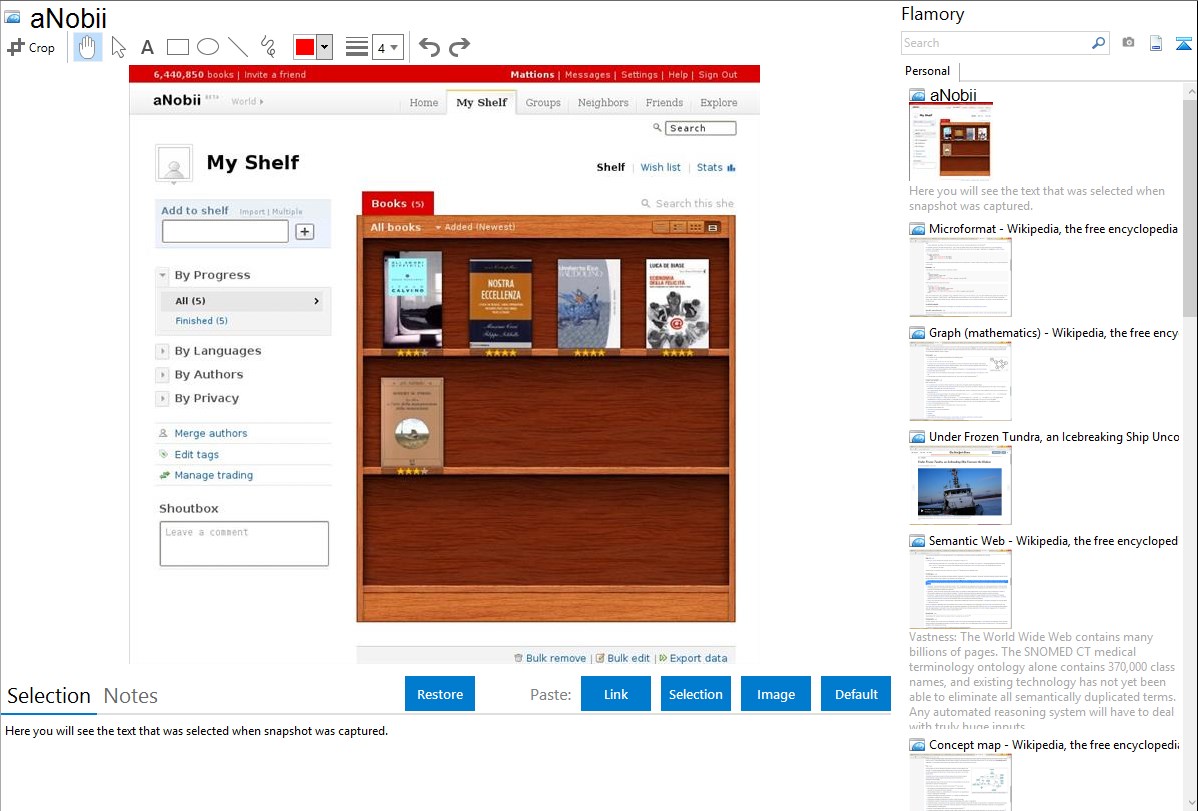
Task: Open the My Shelf page tab
Action: (481, 102)
